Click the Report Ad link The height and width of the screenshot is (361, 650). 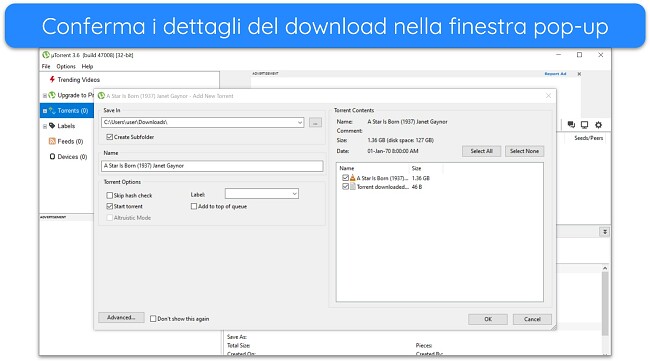pyautogui.click(x=555, y=74)
